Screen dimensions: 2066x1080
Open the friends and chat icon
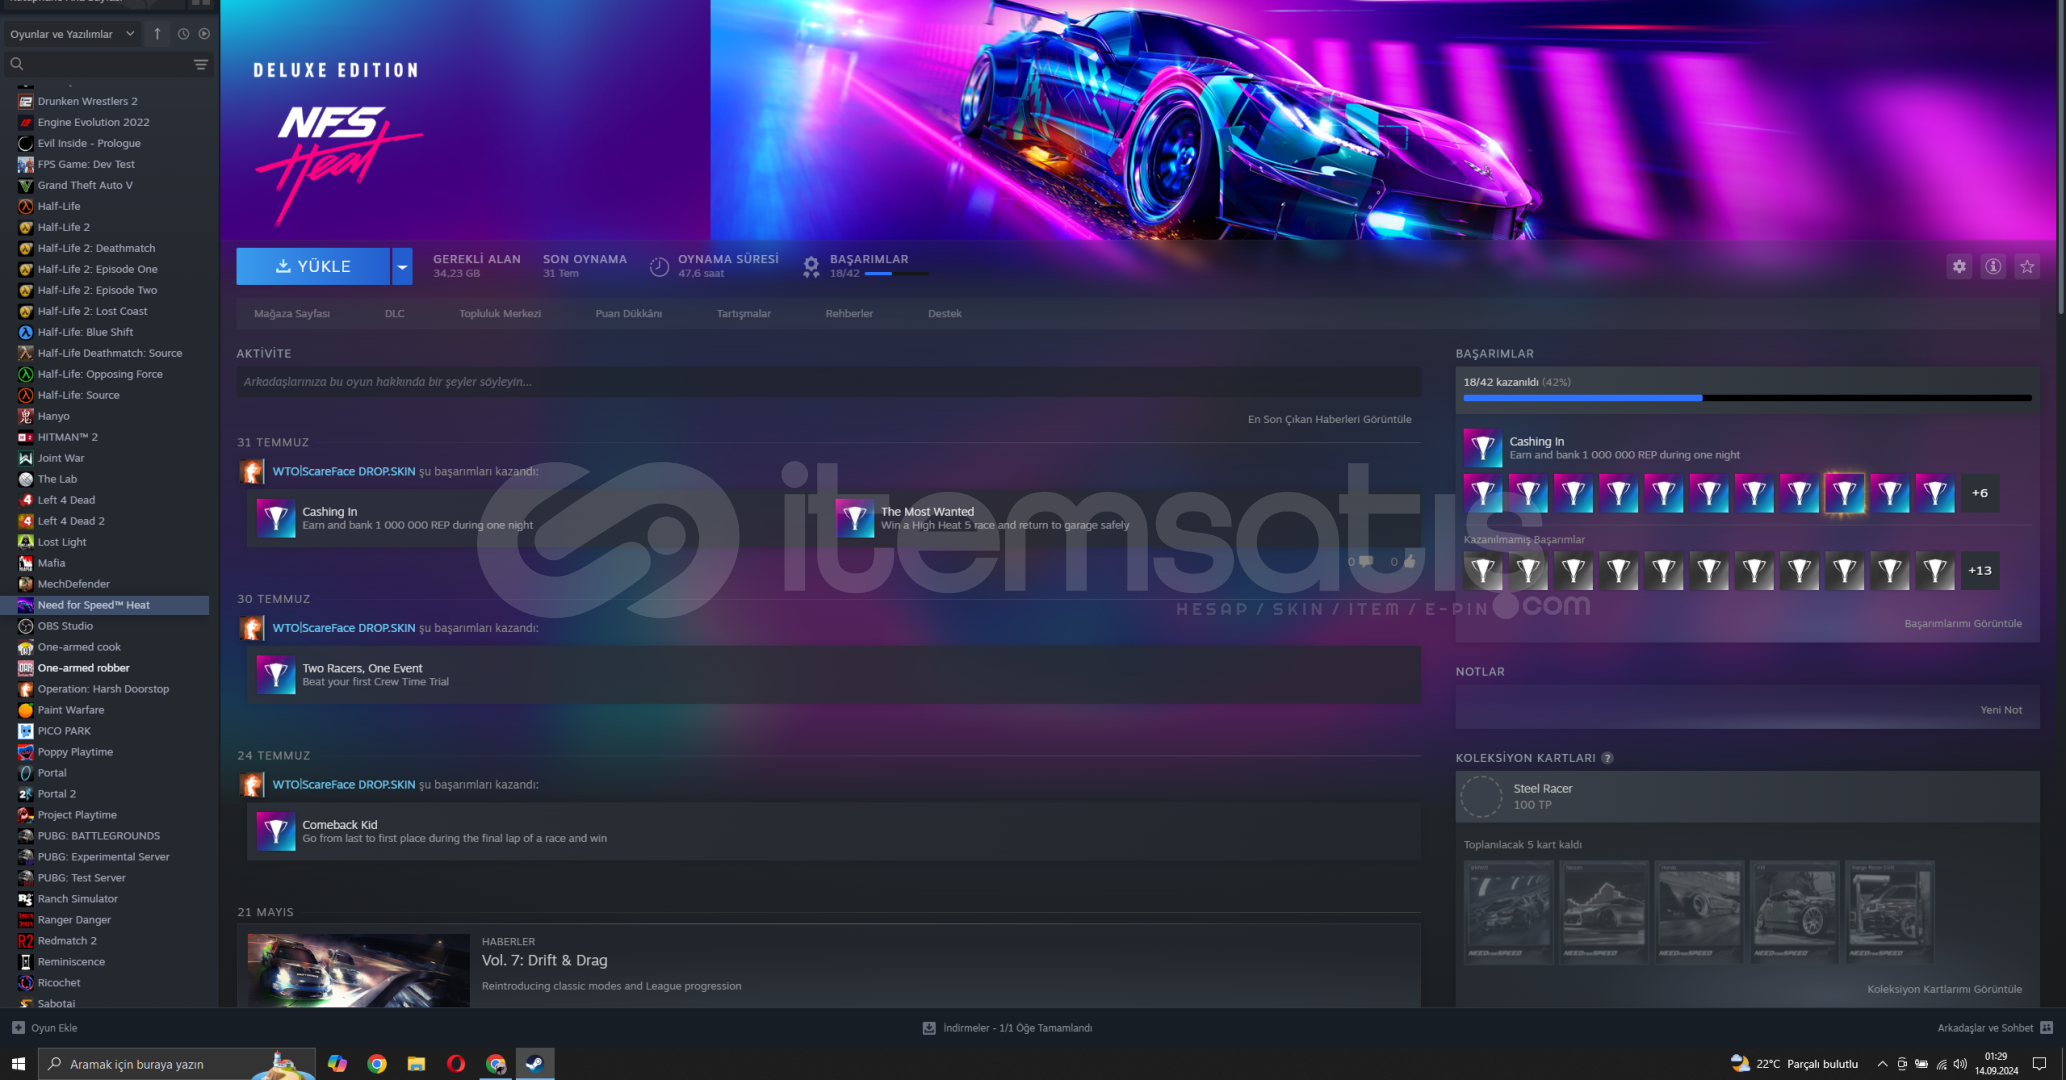[x=2046, y=1028]
